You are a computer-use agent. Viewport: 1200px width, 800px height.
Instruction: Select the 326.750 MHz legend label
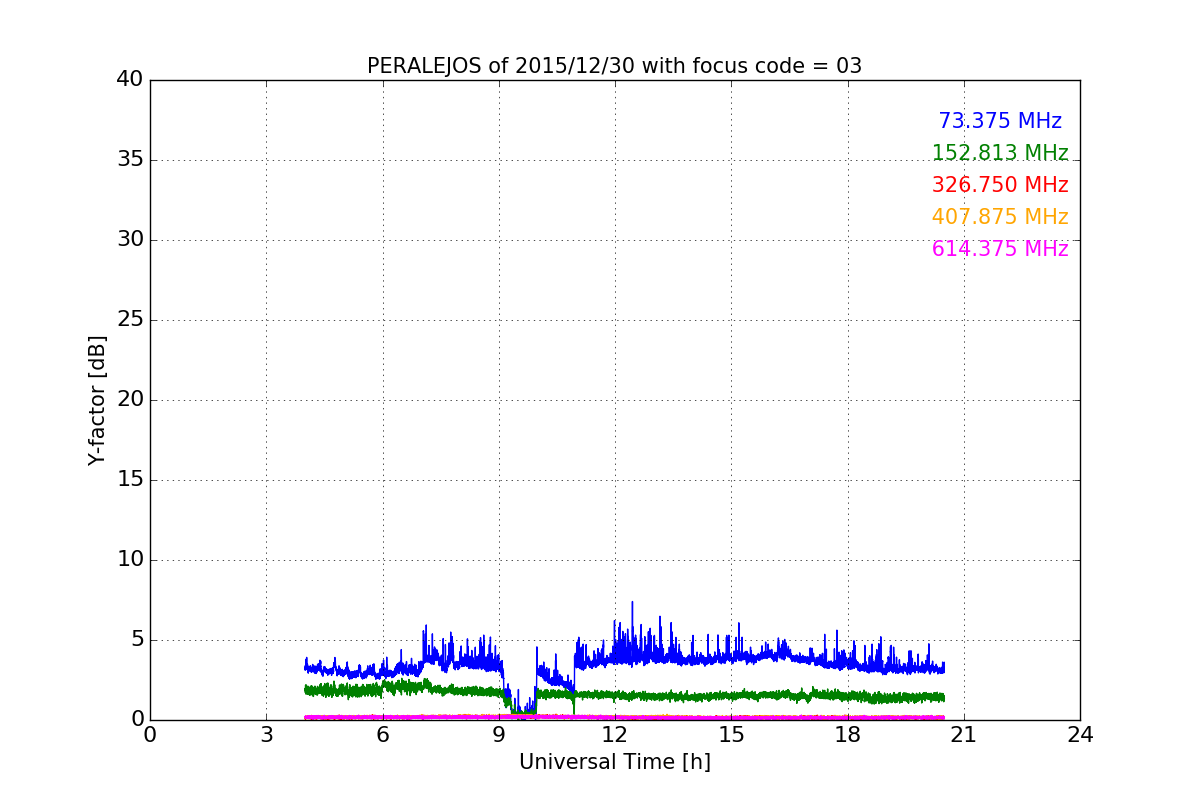[x=1000, y=185]
